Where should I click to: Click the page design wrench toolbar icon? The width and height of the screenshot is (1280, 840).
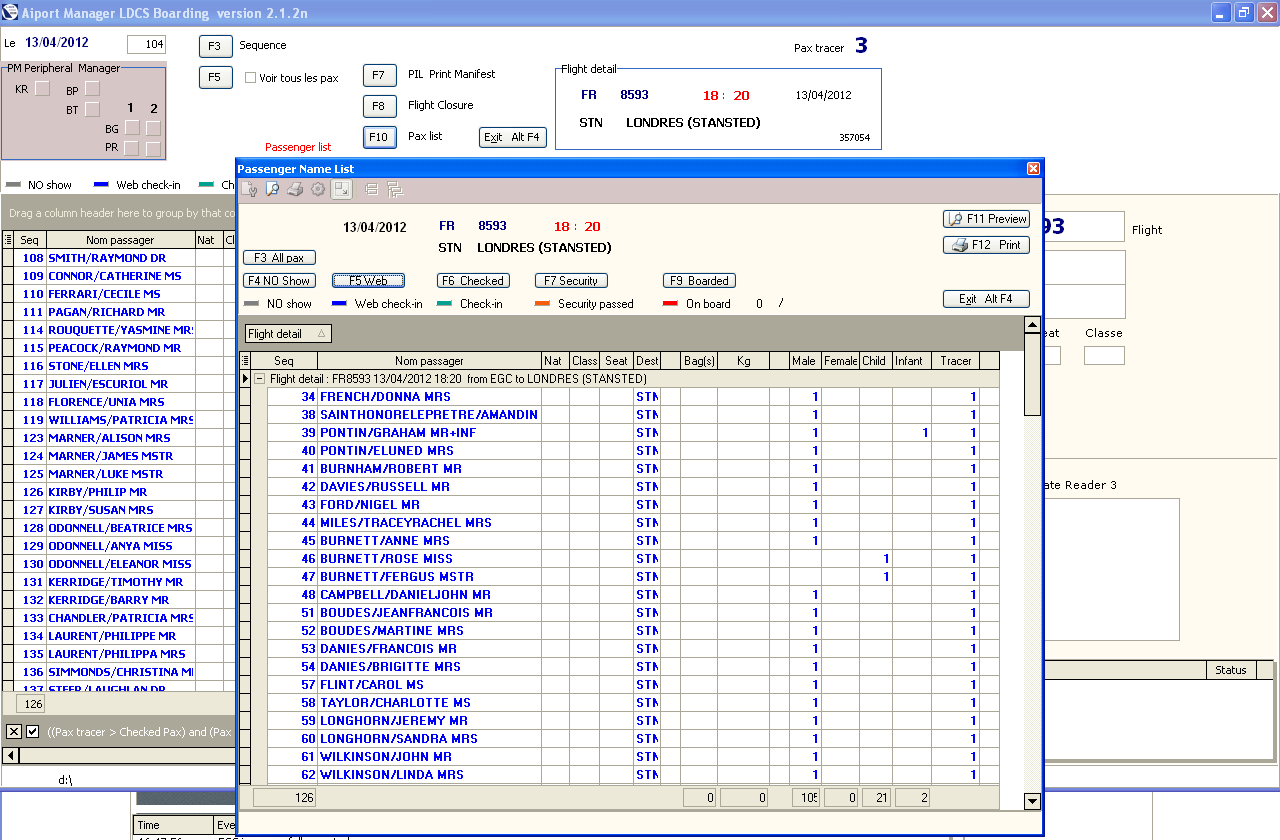(x=249, y=189)
